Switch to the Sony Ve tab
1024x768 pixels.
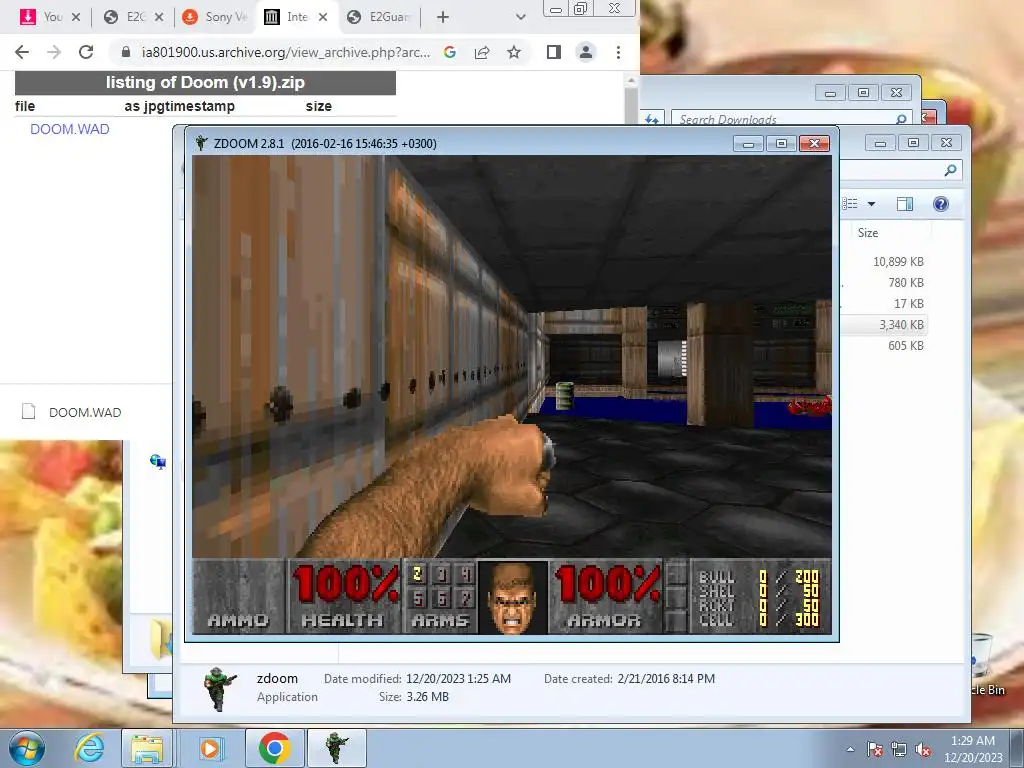216,18
